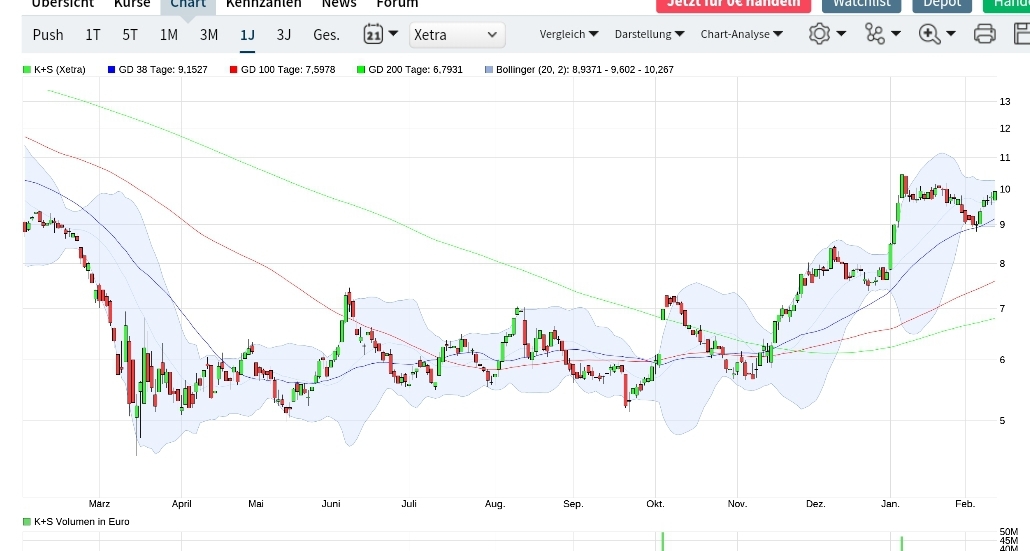Expand the Vergleich dropdown

[568, 33]
